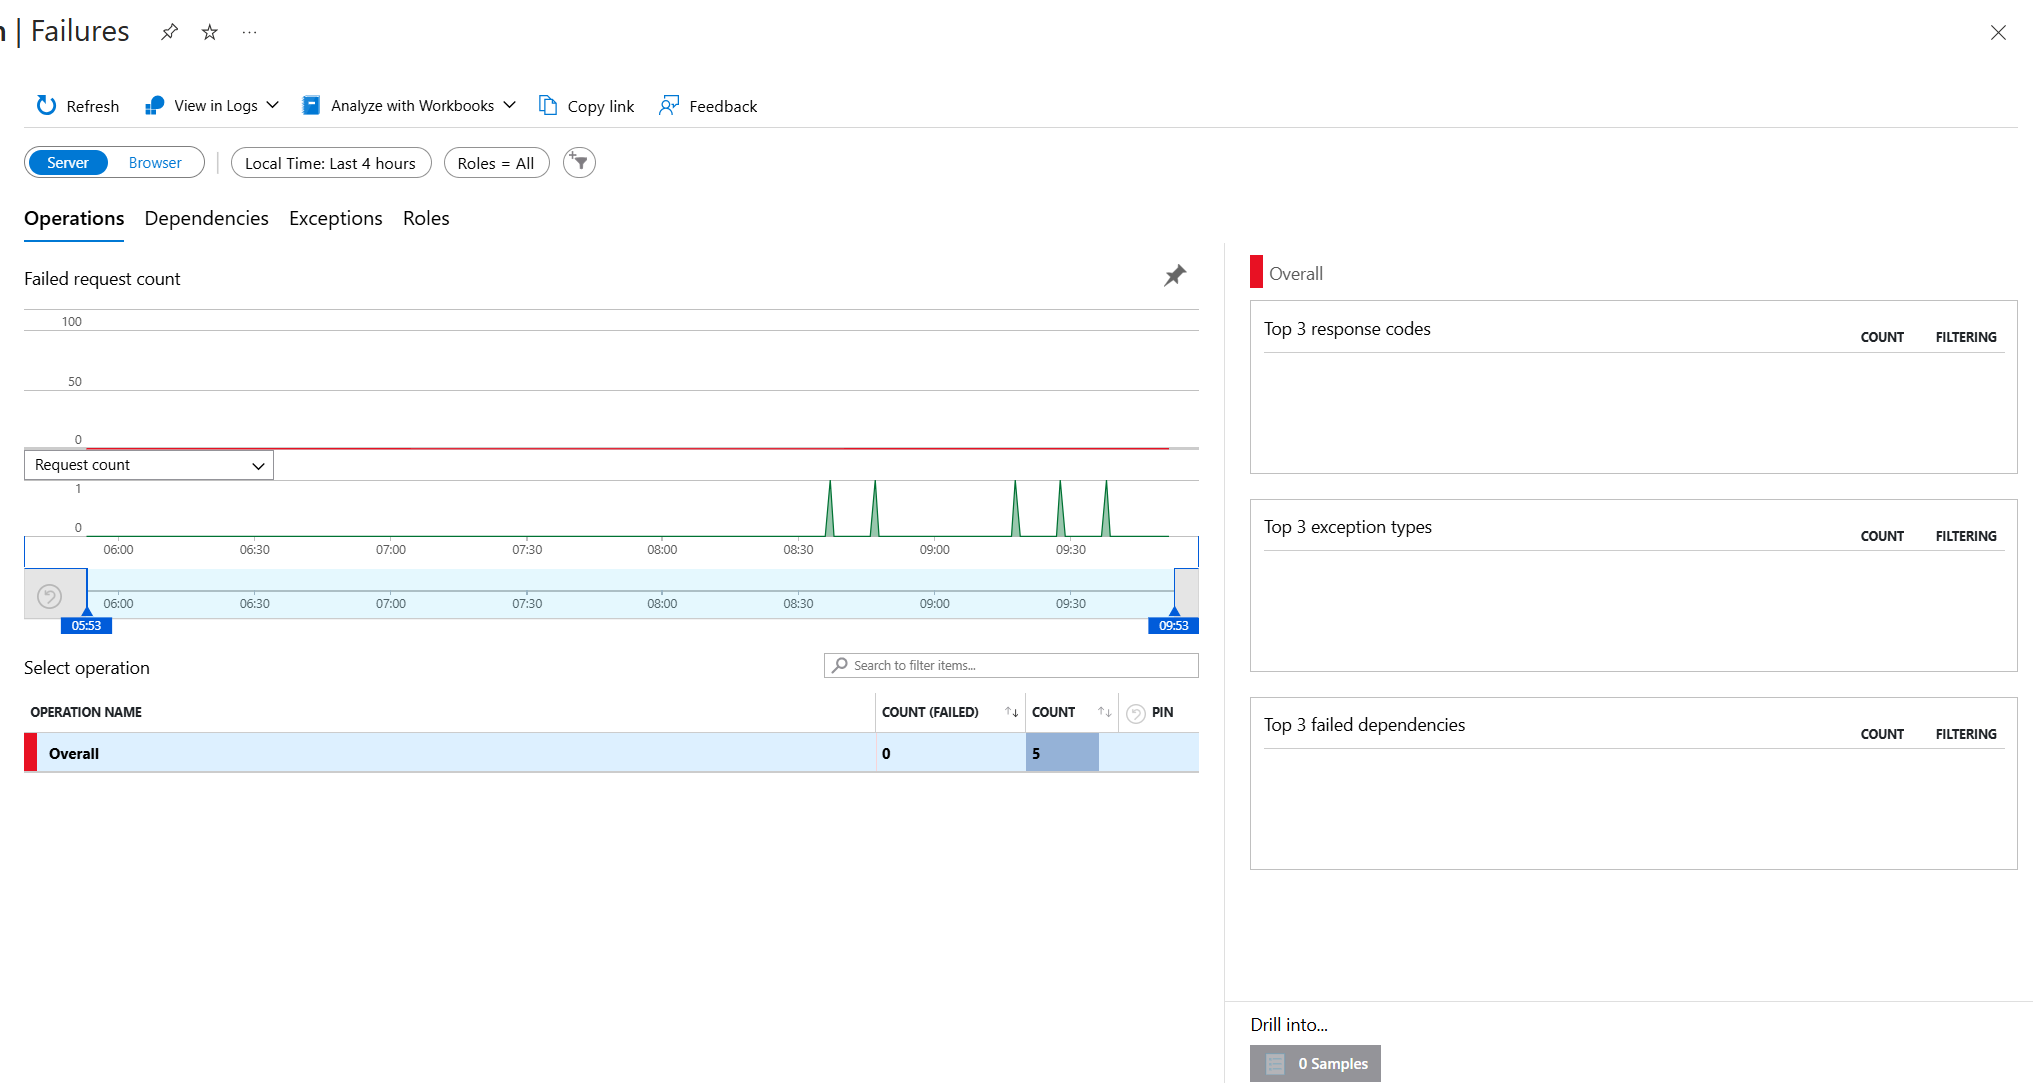Open the Roles tab
This screenshot has height=1083, width=2033.
[x=426, y=218]
